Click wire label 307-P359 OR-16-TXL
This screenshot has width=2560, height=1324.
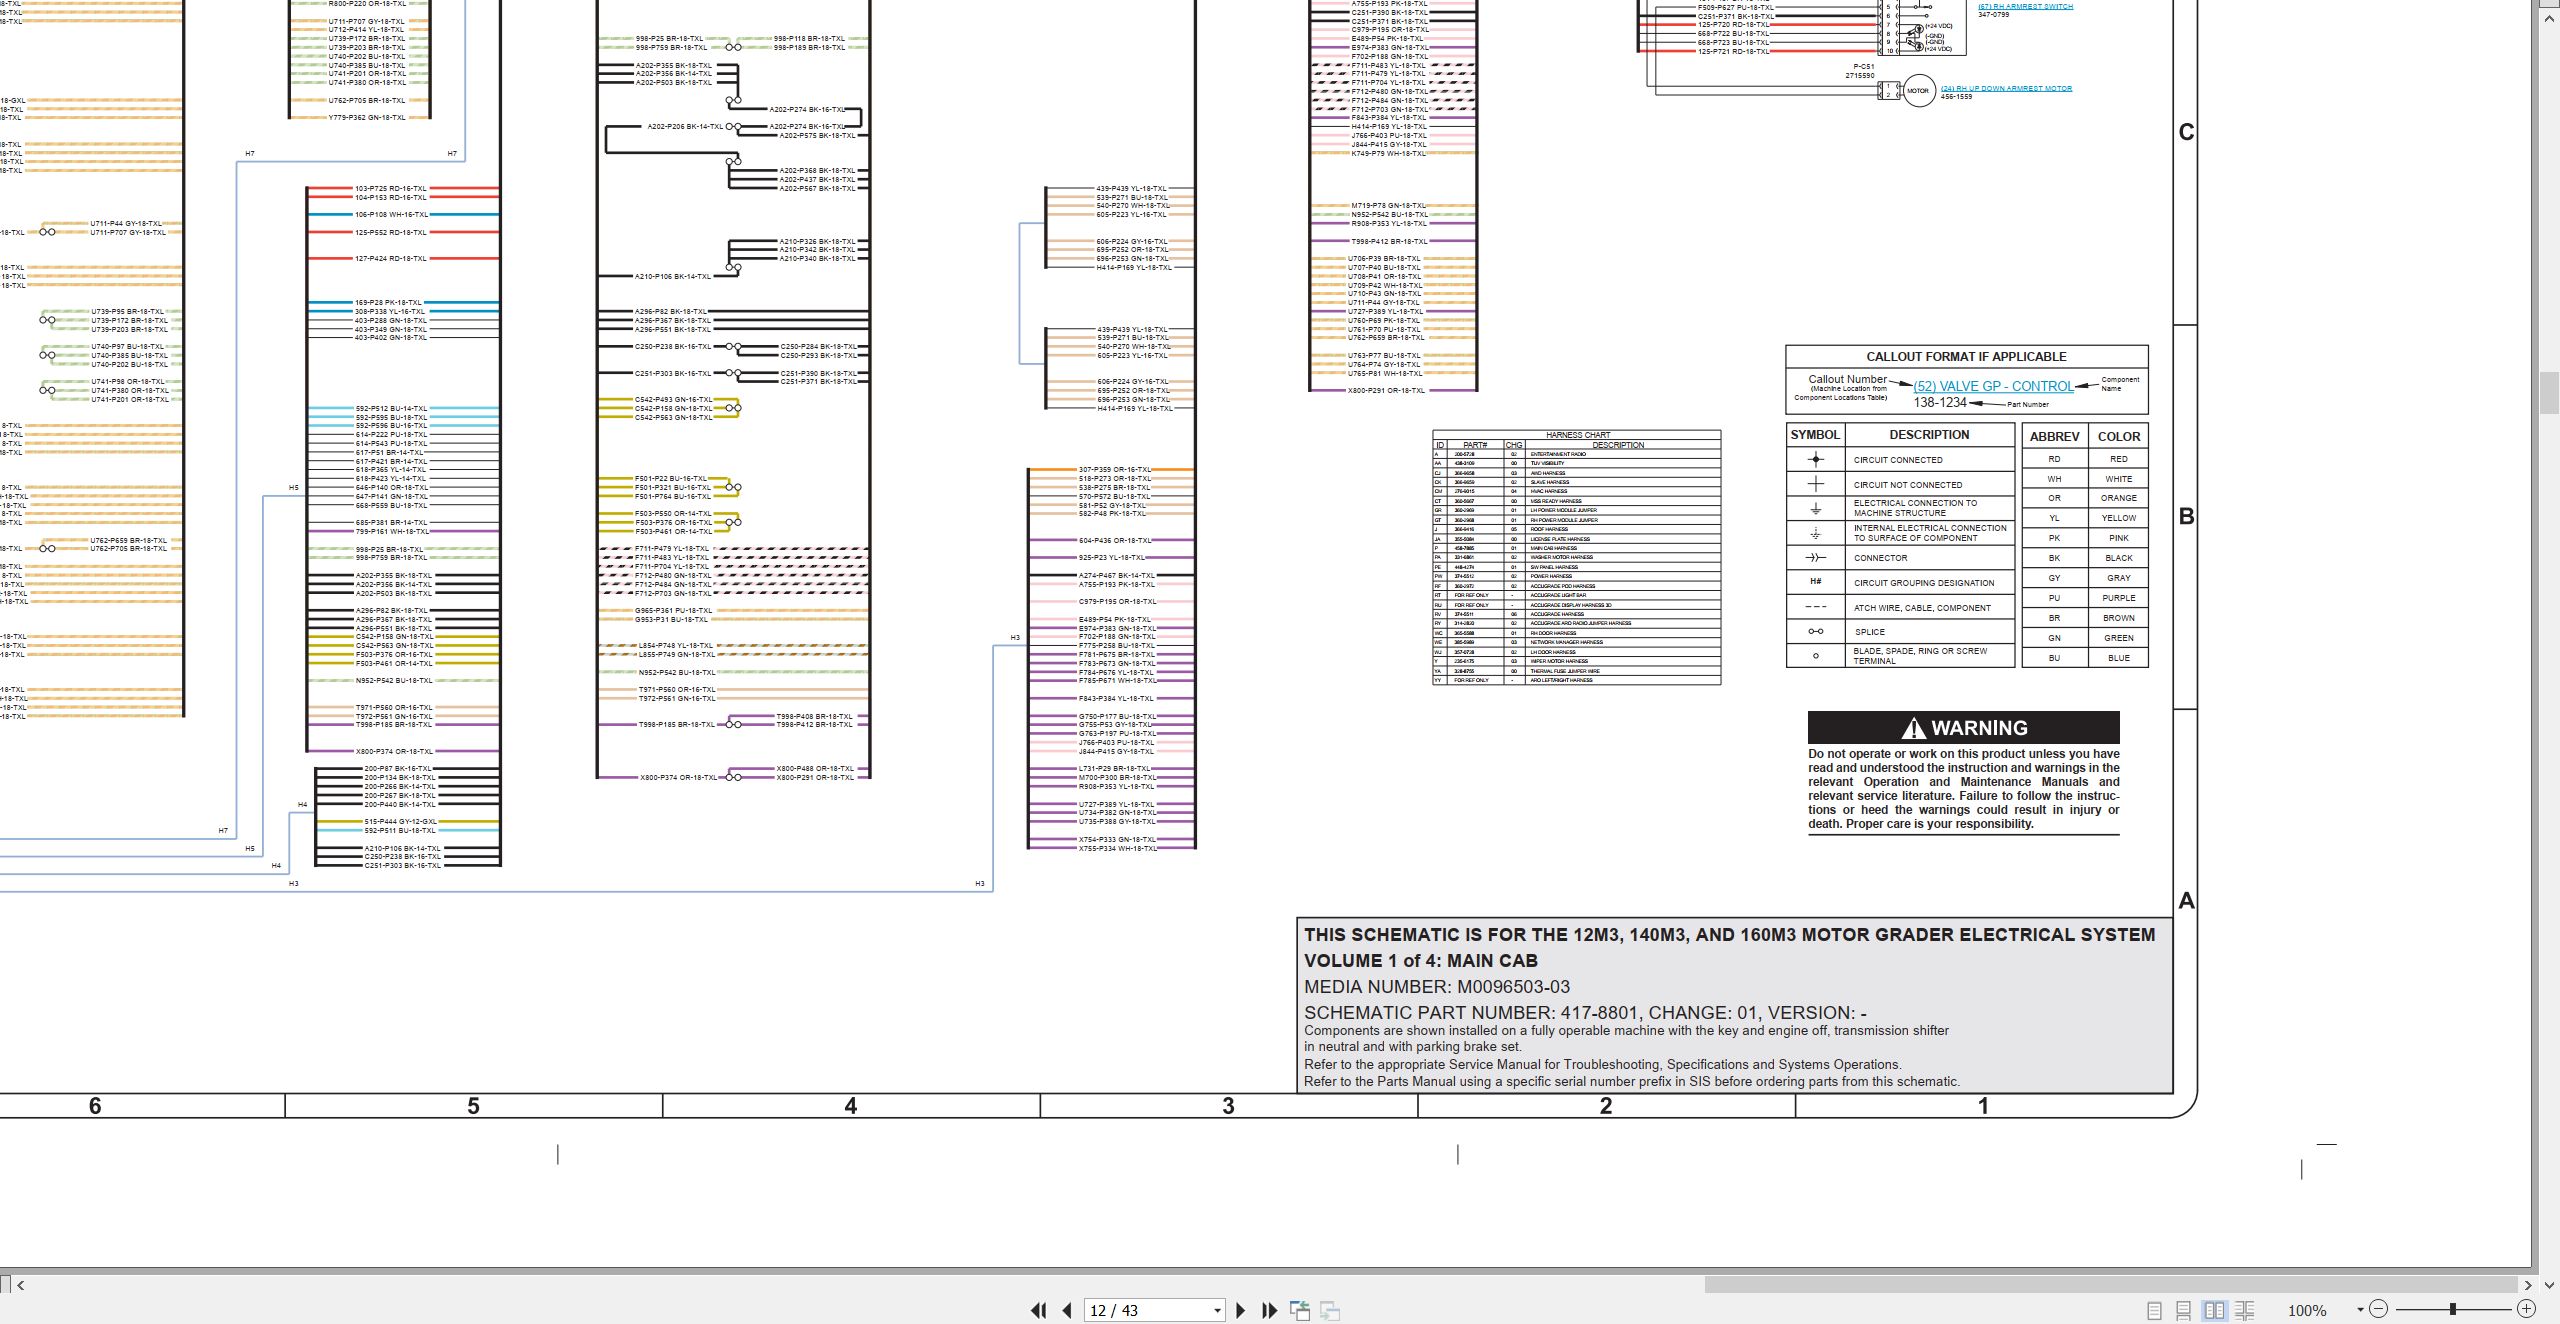click(1114, 469)
